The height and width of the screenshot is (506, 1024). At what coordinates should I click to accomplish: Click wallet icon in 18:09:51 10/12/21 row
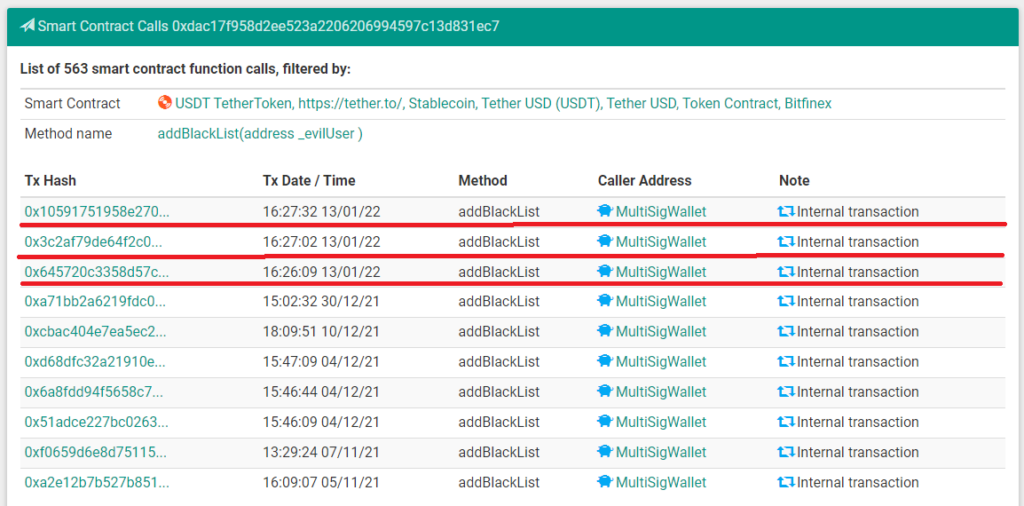(x=605, y=332)
